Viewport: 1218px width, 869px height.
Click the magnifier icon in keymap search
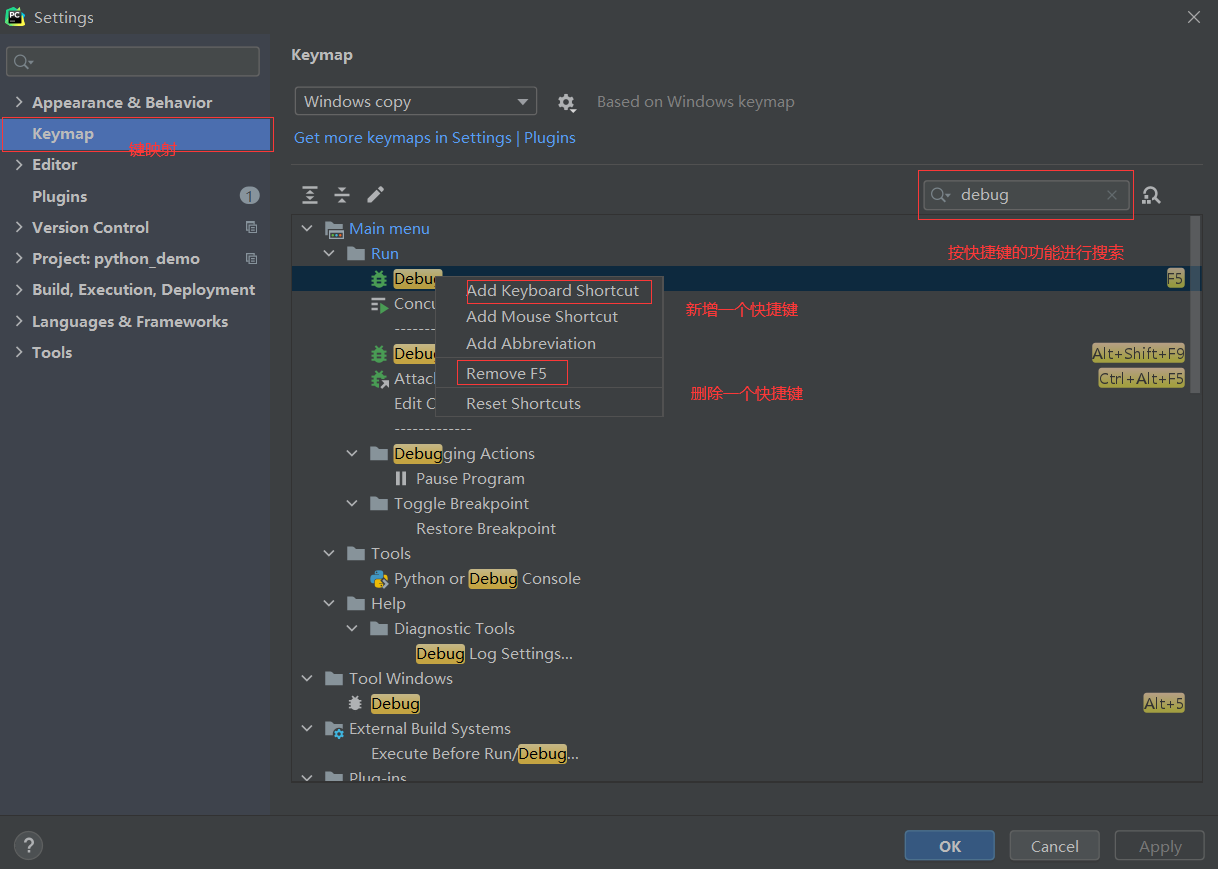click(x=940, y=195)
